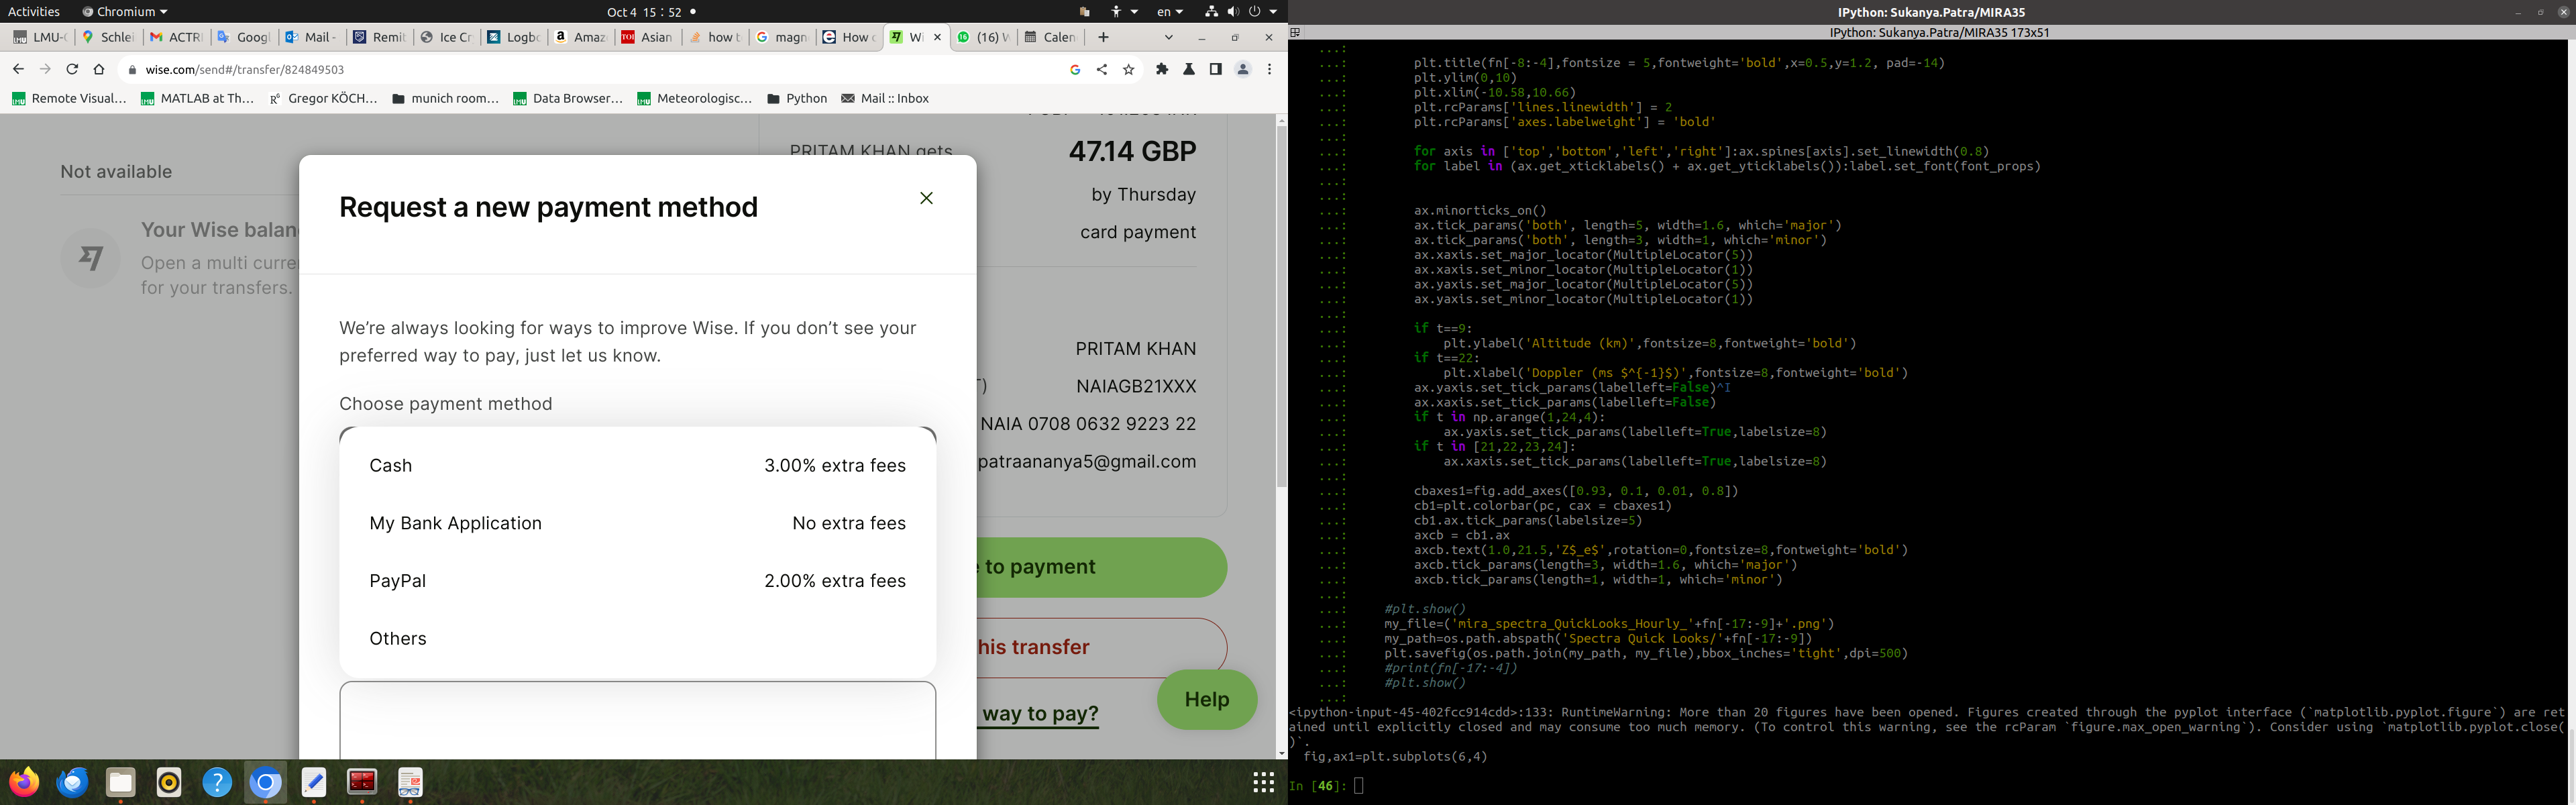Open the Chromium application menu in top bar
Screen dimensions: 2576x805
(125, 12)
